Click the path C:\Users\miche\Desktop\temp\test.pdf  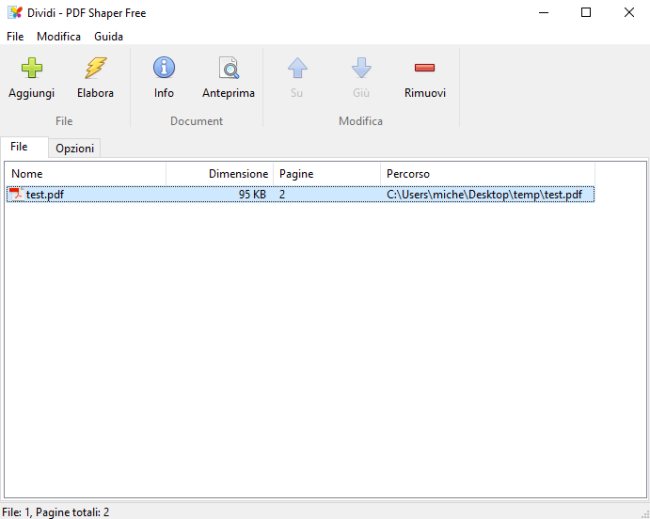click(484, 194)
